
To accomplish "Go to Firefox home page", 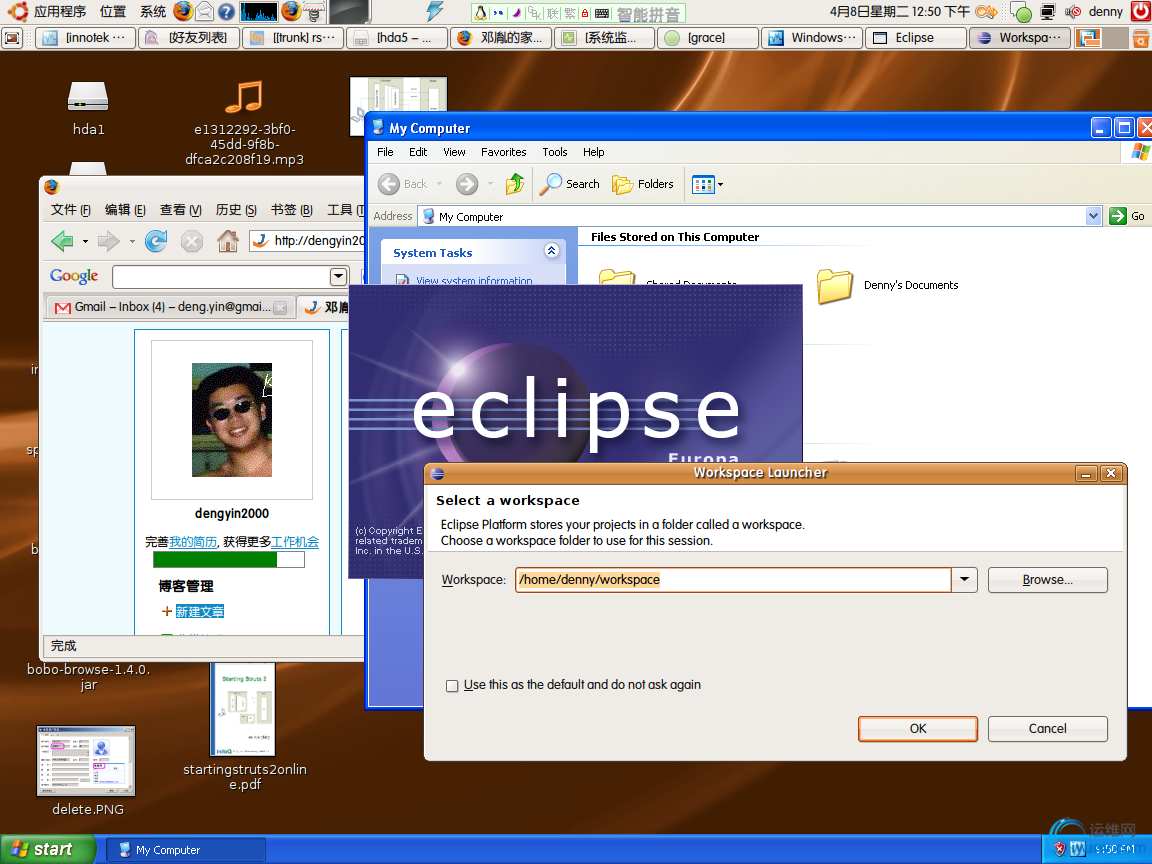I will pos(228,241).
